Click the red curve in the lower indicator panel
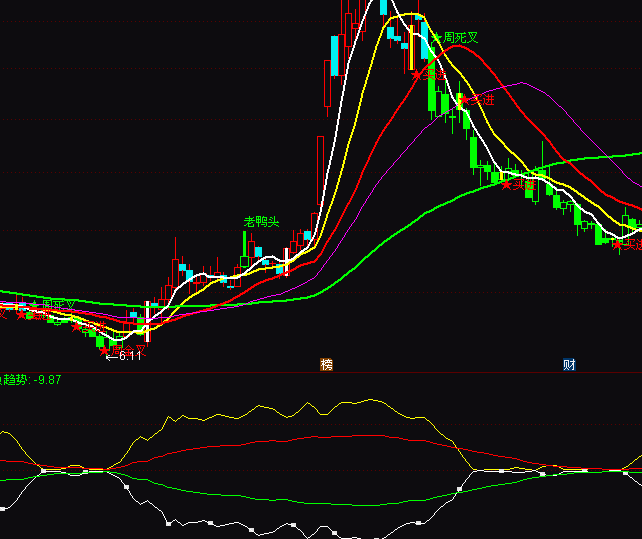 tap(300, 439)
